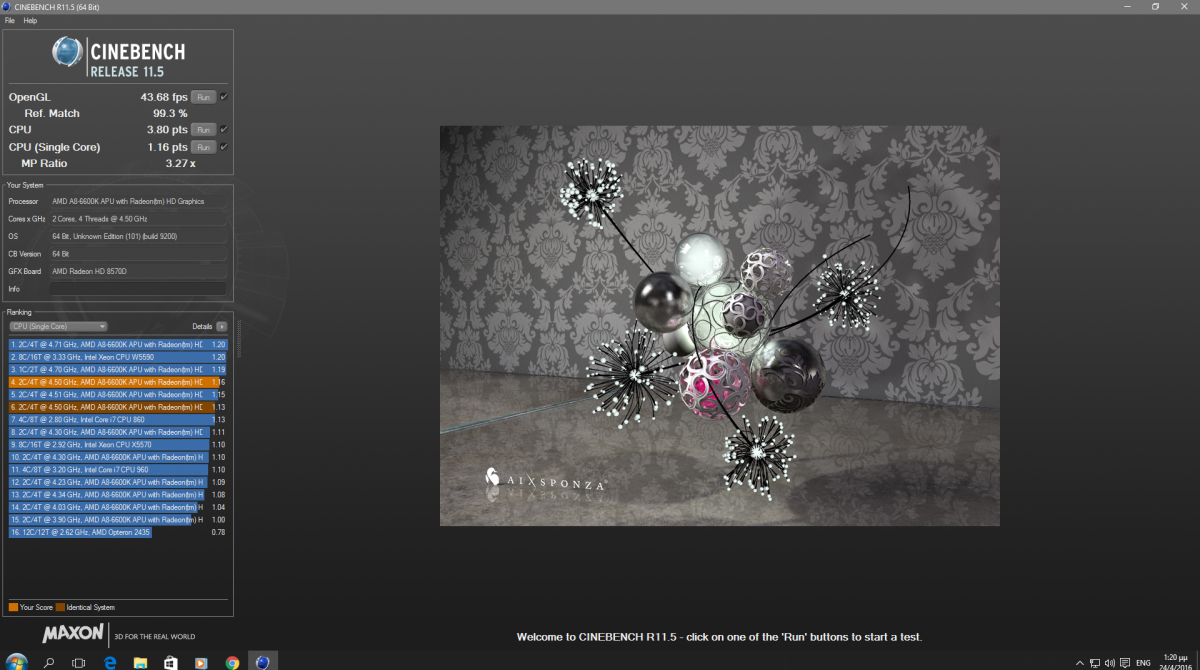Screen dimensions: 1200x670
Task: Select rank 3 entry 1C/2T @ 4.70 GHz
Action: tap(118, 370)
